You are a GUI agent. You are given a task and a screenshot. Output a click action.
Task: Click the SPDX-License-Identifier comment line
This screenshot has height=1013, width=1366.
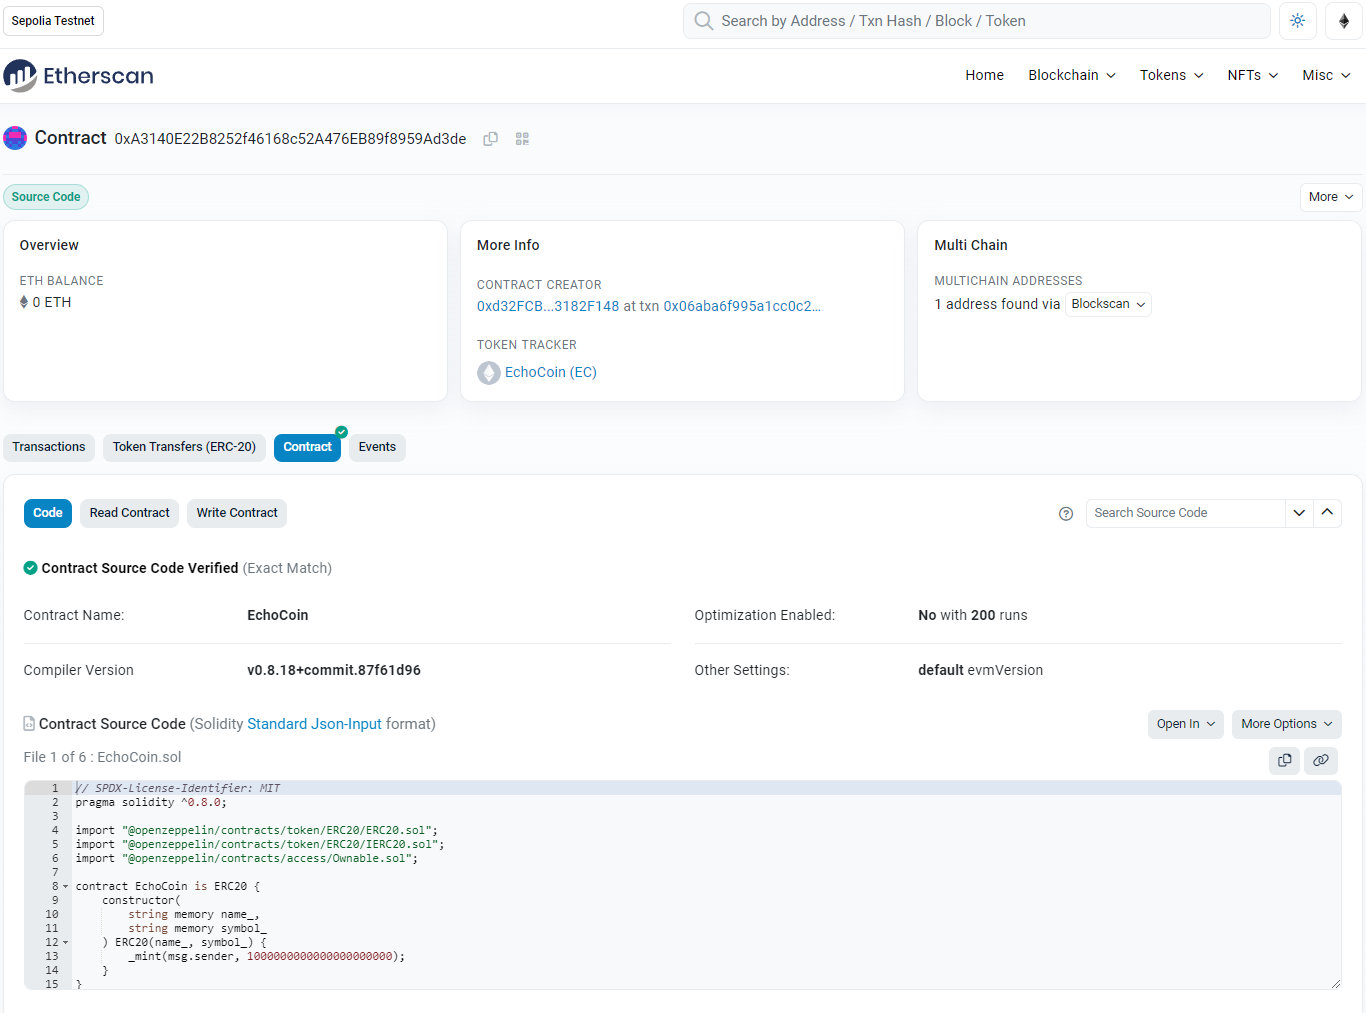pyautogui.click(x=178, y=788)
